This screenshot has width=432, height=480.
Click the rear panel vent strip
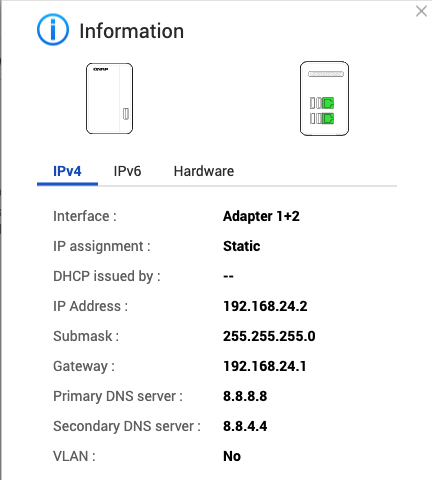point(326,74)
